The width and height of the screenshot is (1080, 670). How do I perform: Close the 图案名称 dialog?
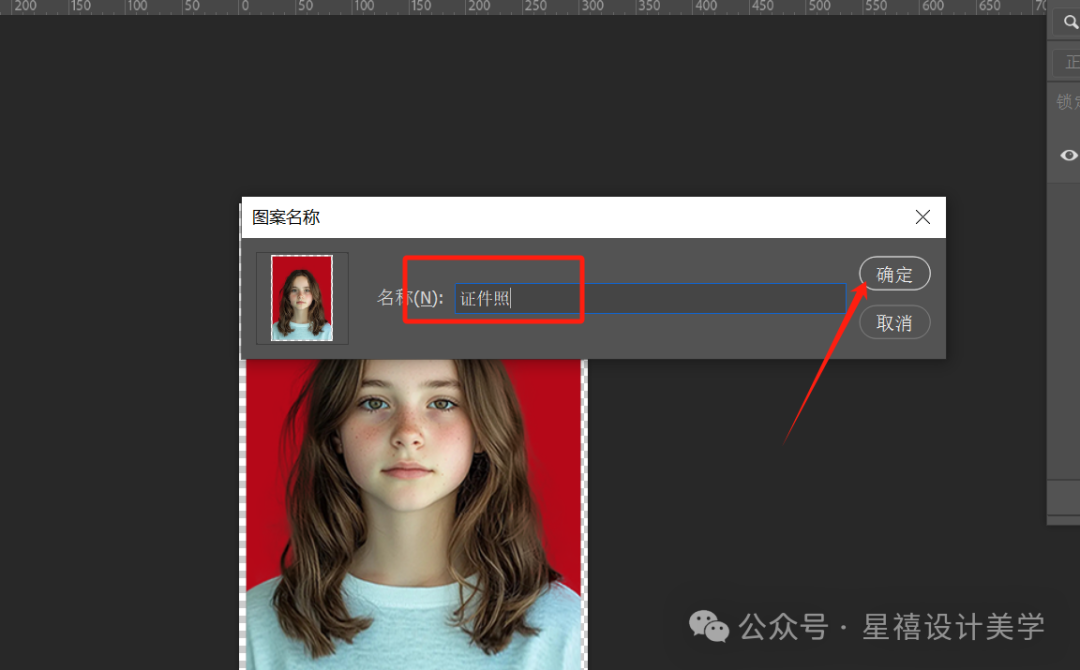coord(922,218)
